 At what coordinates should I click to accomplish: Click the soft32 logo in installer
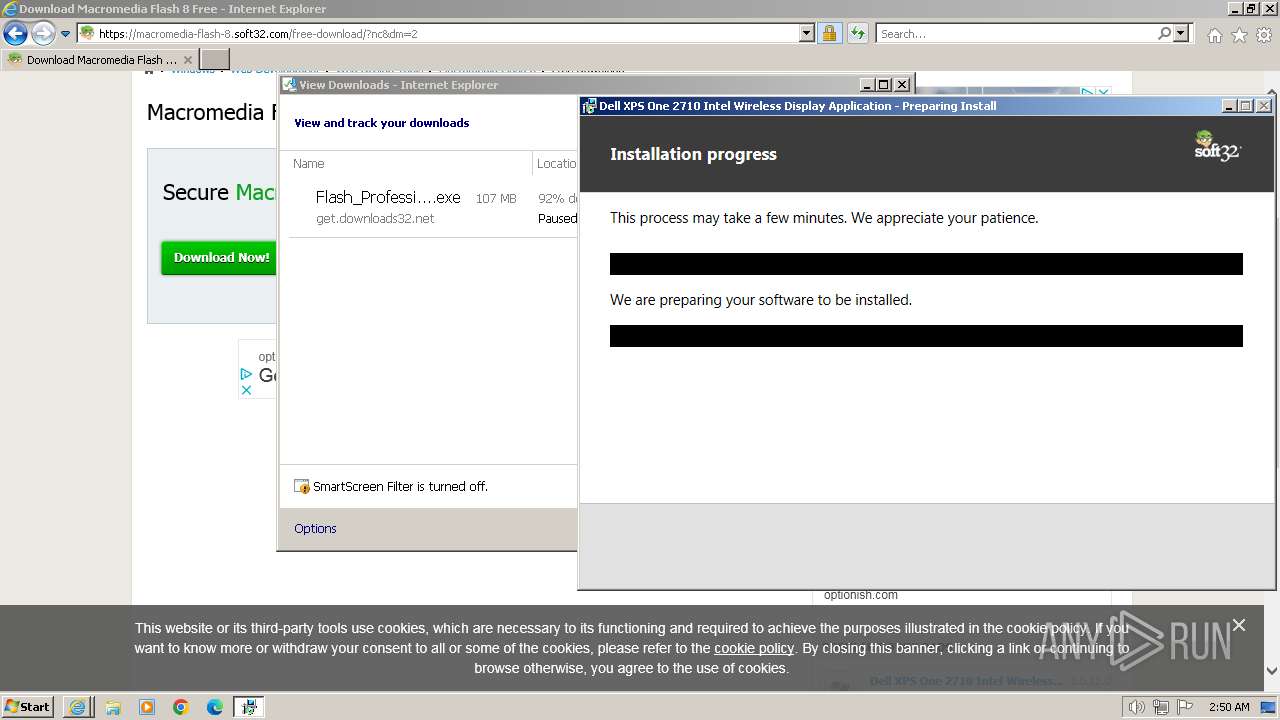[x=1217, y=146]
